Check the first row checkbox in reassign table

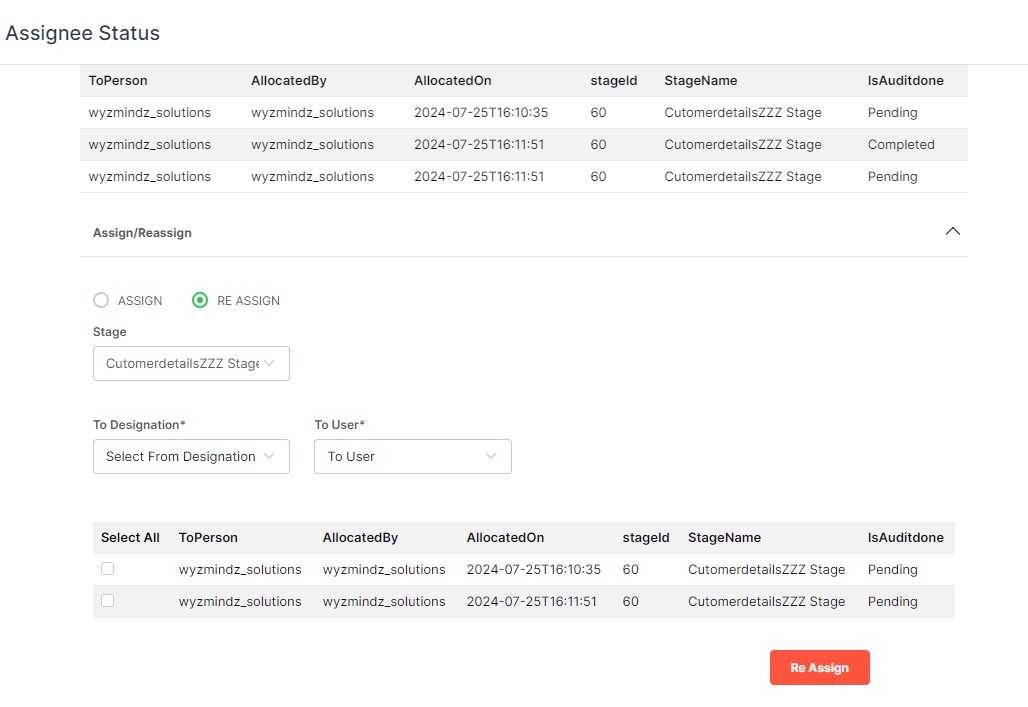click(x=108, y=569)
